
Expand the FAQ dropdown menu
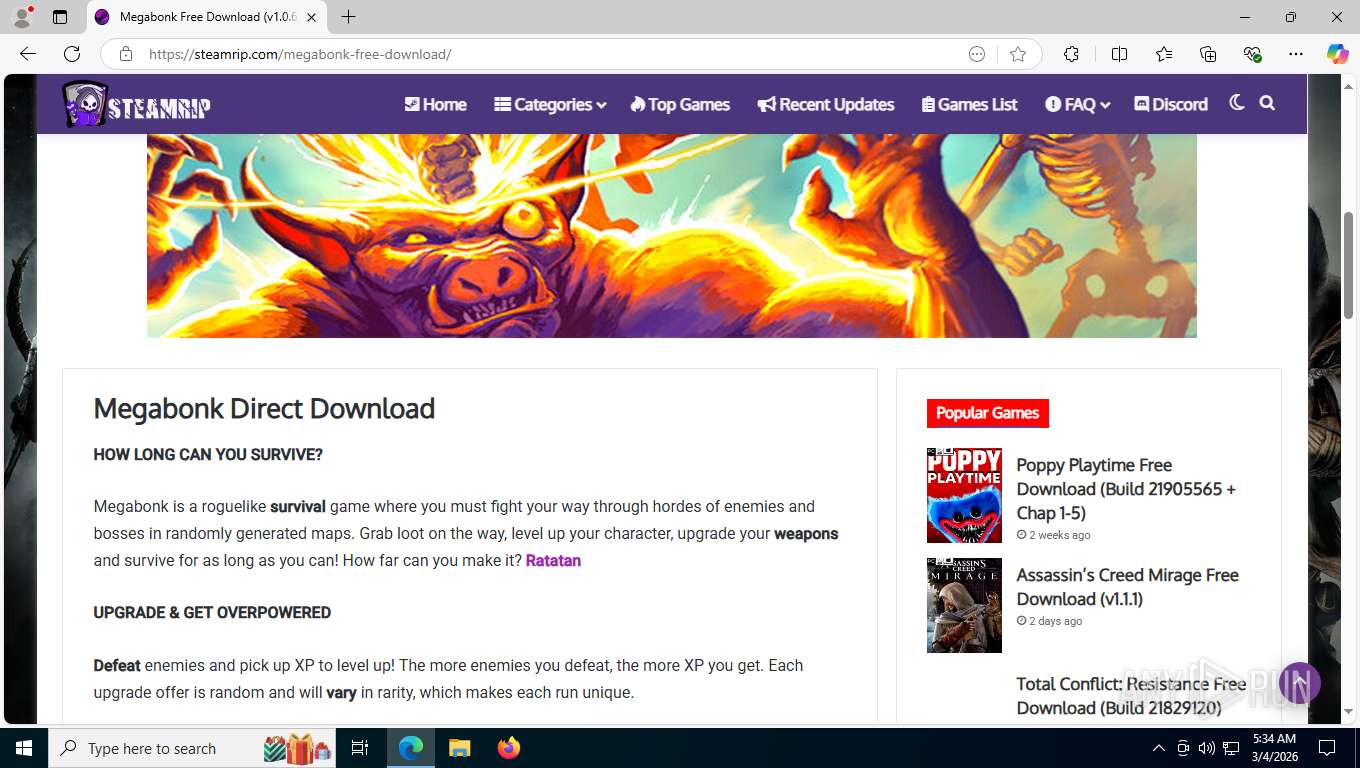pos(1078,104)
